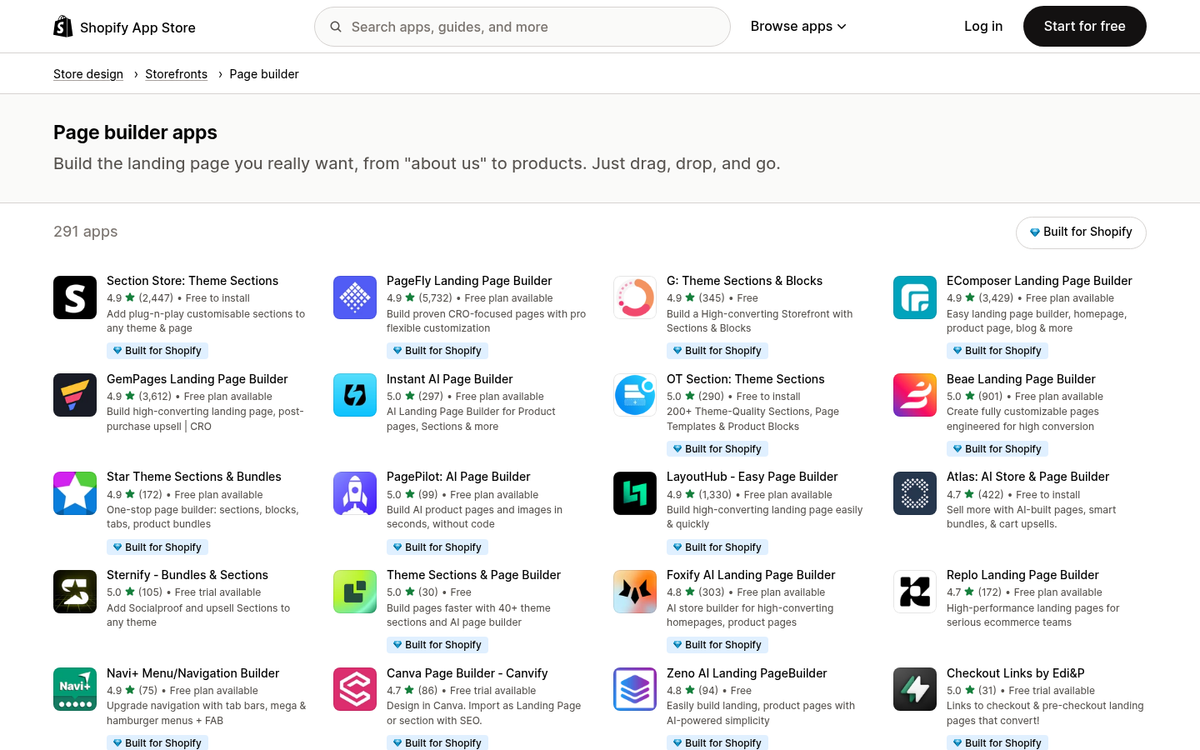The width and height of the screenshot is (1200, 750).
Task: Toggle the Built for Shopify filter pill
Action: (1081, 232)
